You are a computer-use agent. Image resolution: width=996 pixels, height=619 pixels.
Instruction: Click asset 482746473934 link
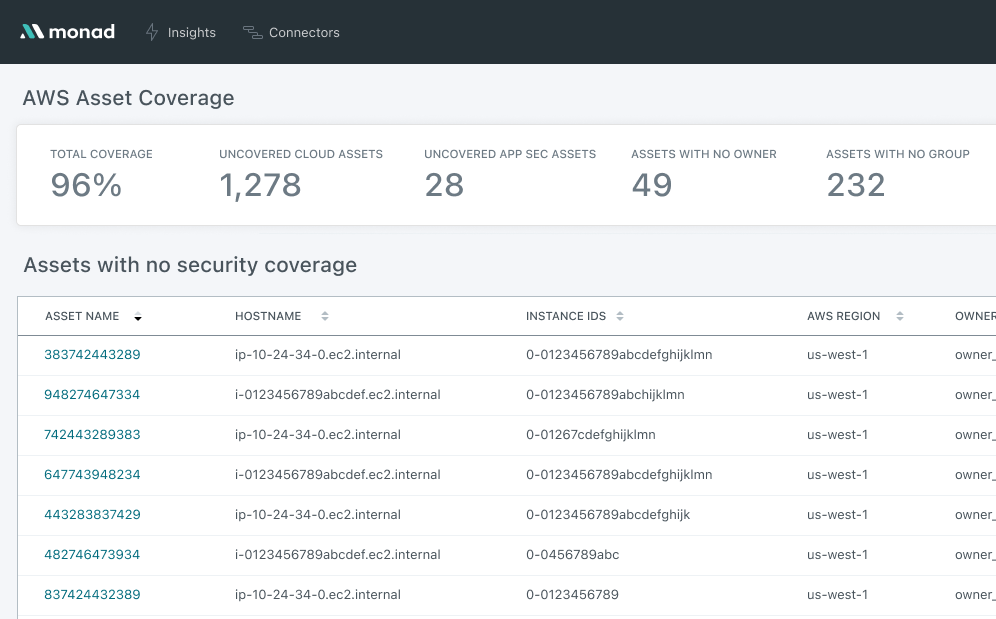[92, 555]
